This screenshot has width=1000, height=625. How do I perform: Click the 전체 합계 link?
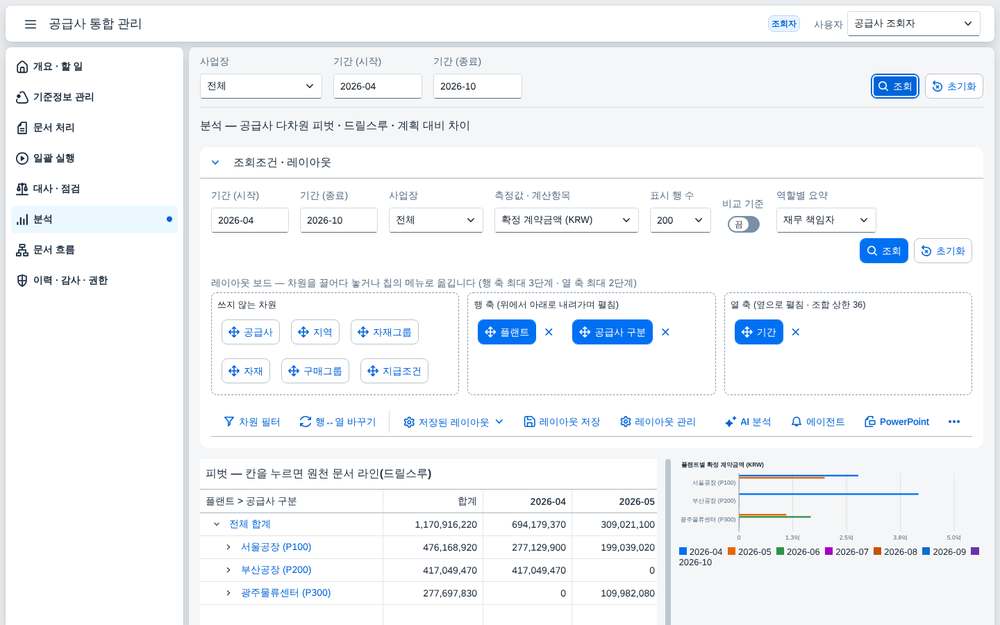click(250, 524)
